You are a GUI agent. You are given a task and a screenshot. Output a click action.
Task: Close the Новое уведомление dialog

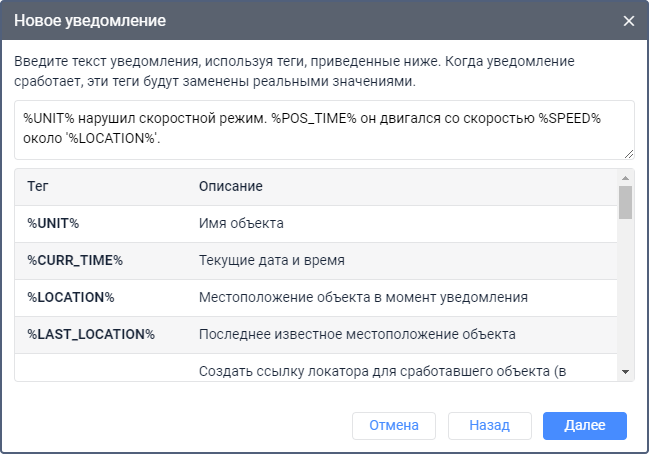click(629, 21)
